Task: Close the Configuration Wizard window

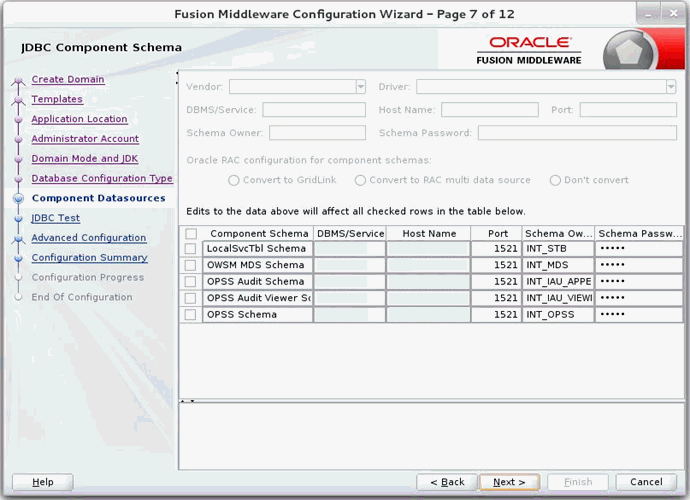Action: pos(673,14)
